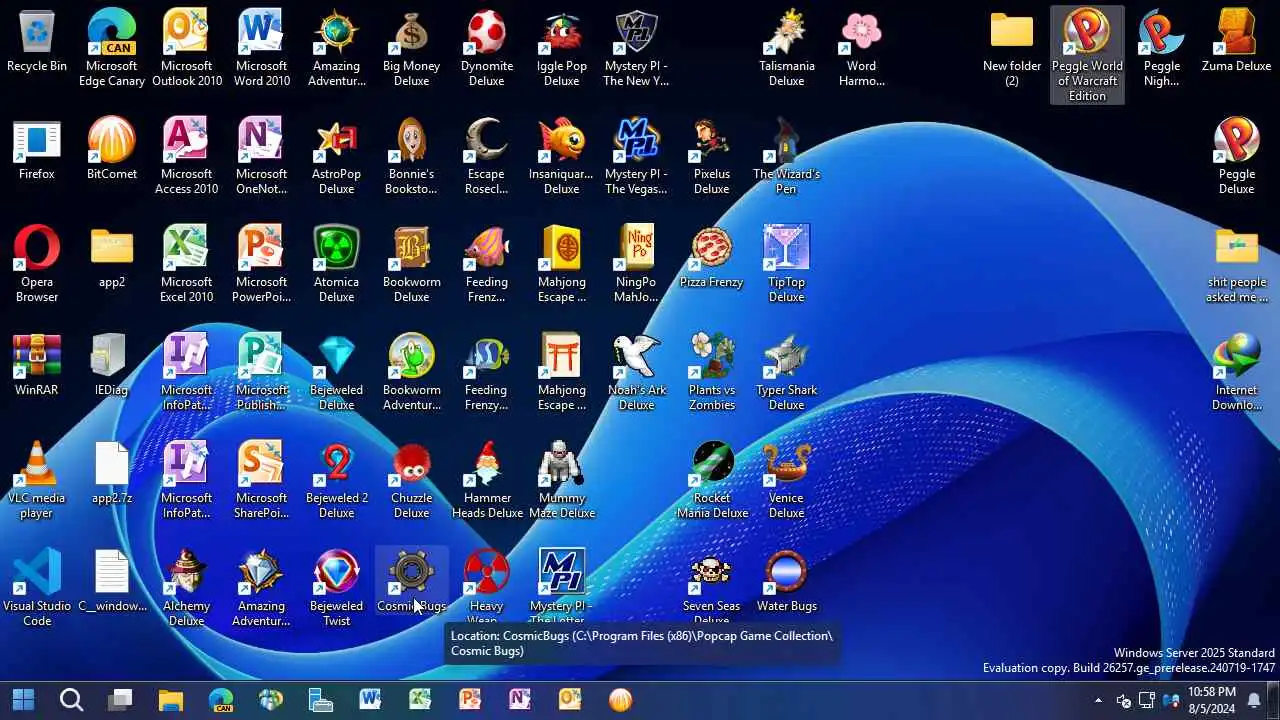Show hidden system tray icons

tap(1098, 700)
